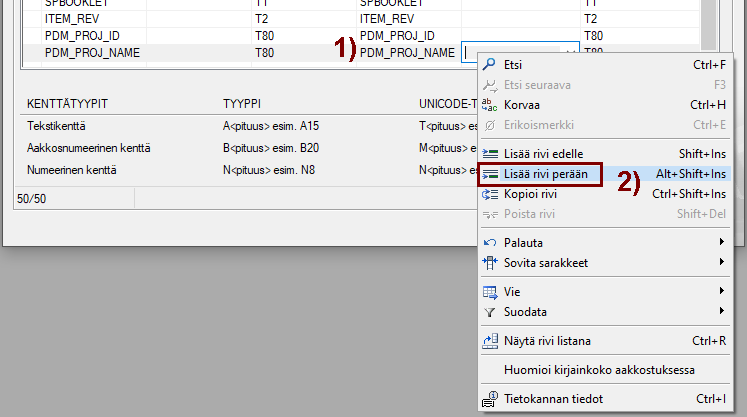
Task: Click the Palauta undo arrow icon
Action: coord(490,243)
